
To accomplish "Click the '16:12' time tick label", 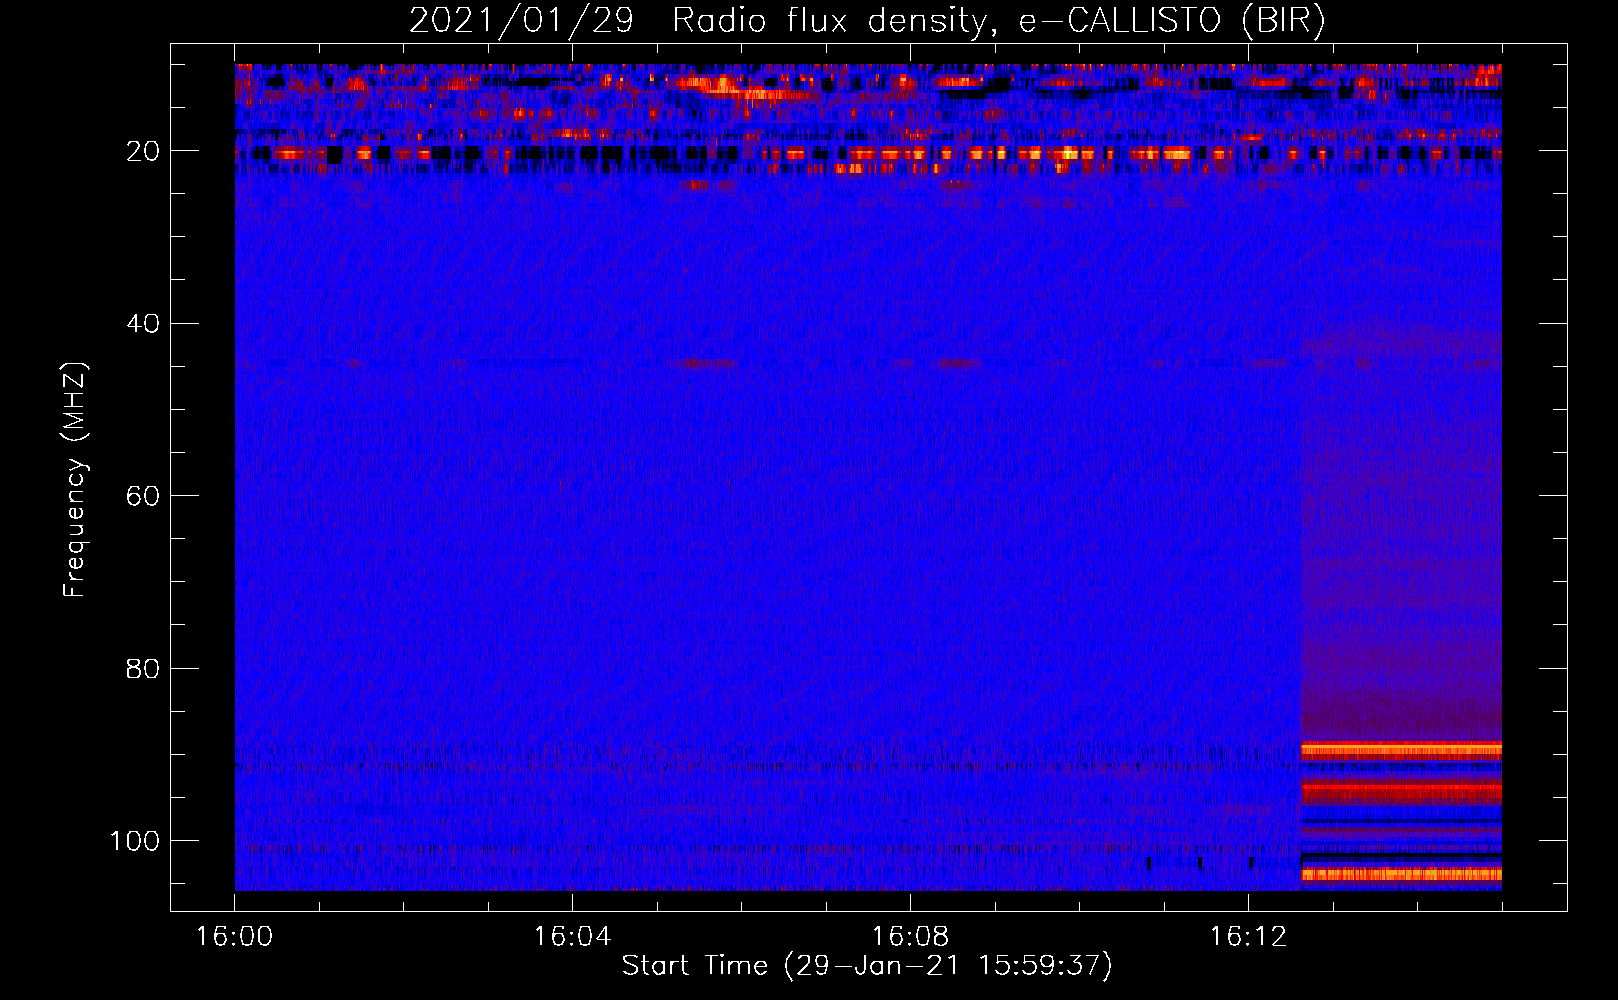I will click(x=1248, y=937).
